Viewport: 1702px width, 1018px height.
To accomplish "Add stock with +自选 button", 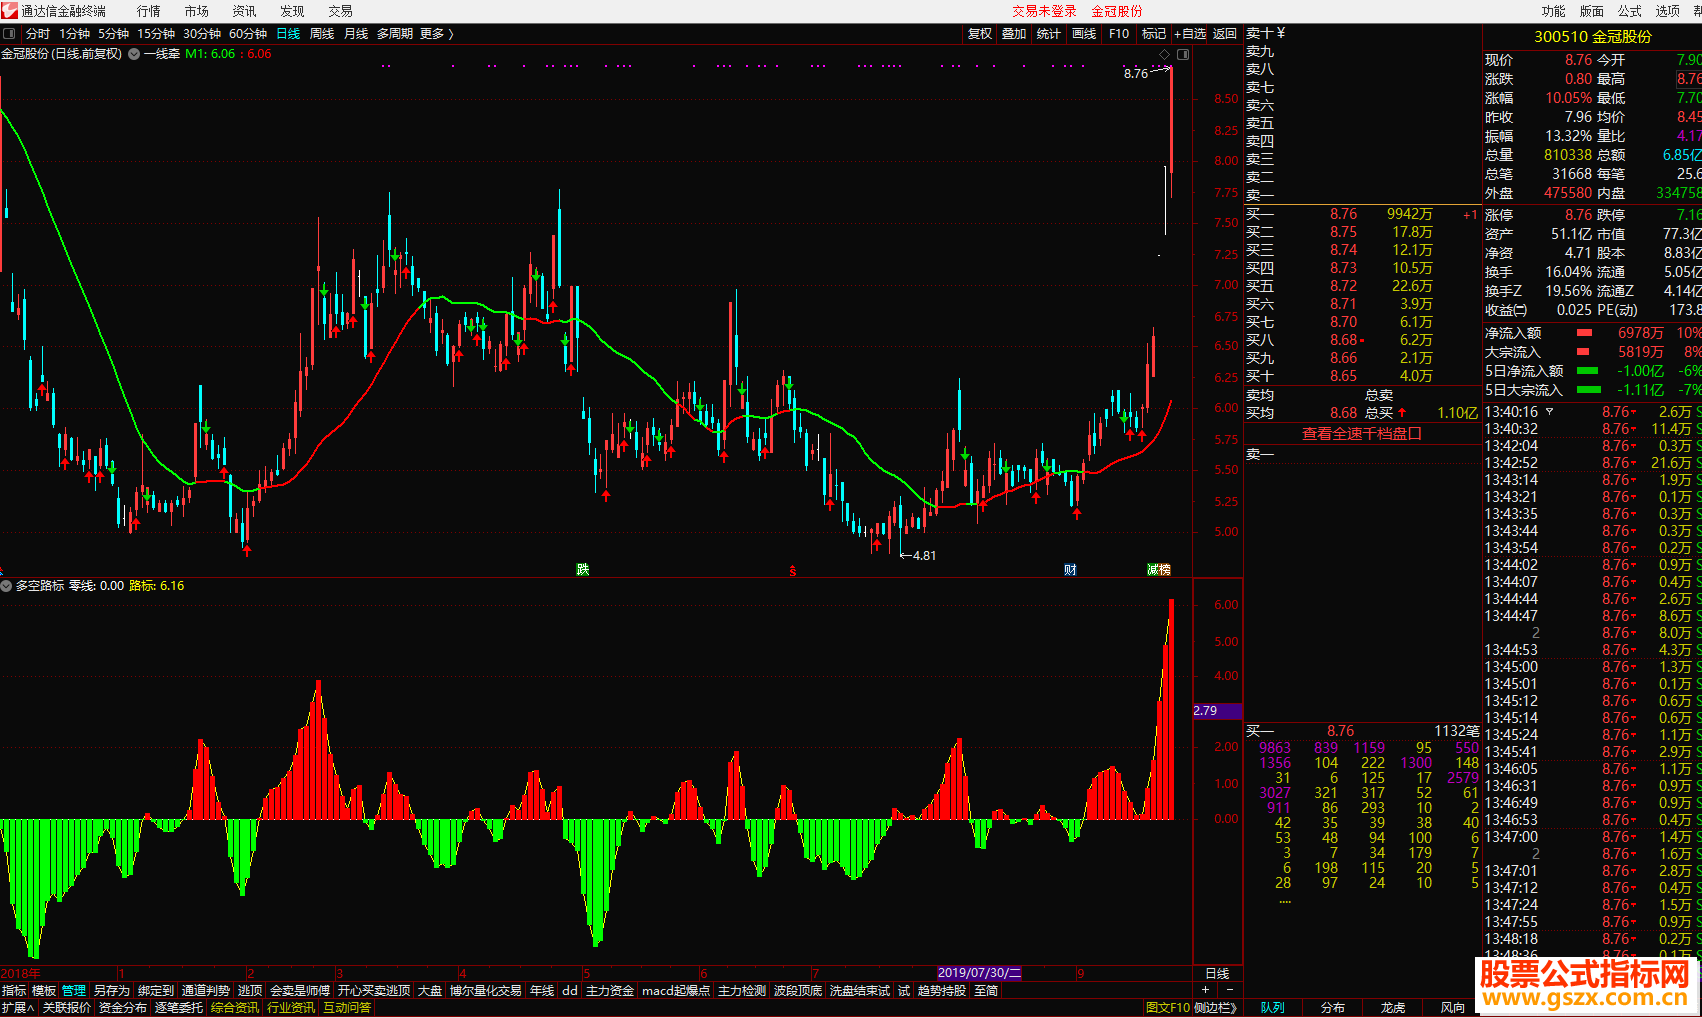I will click(1190, 34).
